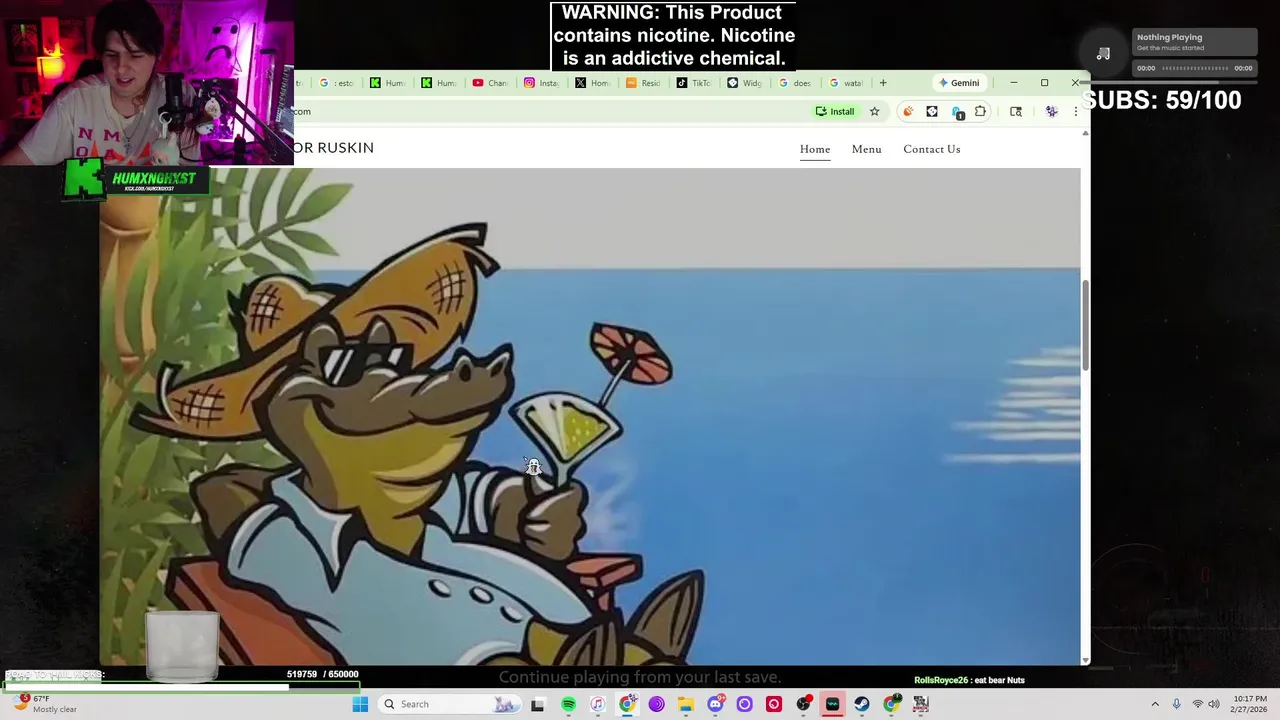Screen dimensions: 1280x720
Task: Switch to the X 'Hom' tab
Action: [x=593, y=83]
